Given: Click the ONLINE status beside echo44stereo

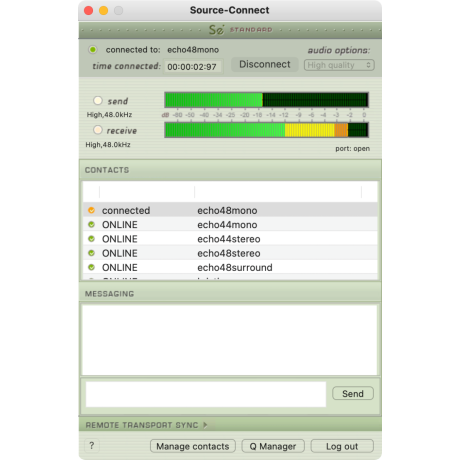Looking at the screenshot, I should click(x=120, y=239).
